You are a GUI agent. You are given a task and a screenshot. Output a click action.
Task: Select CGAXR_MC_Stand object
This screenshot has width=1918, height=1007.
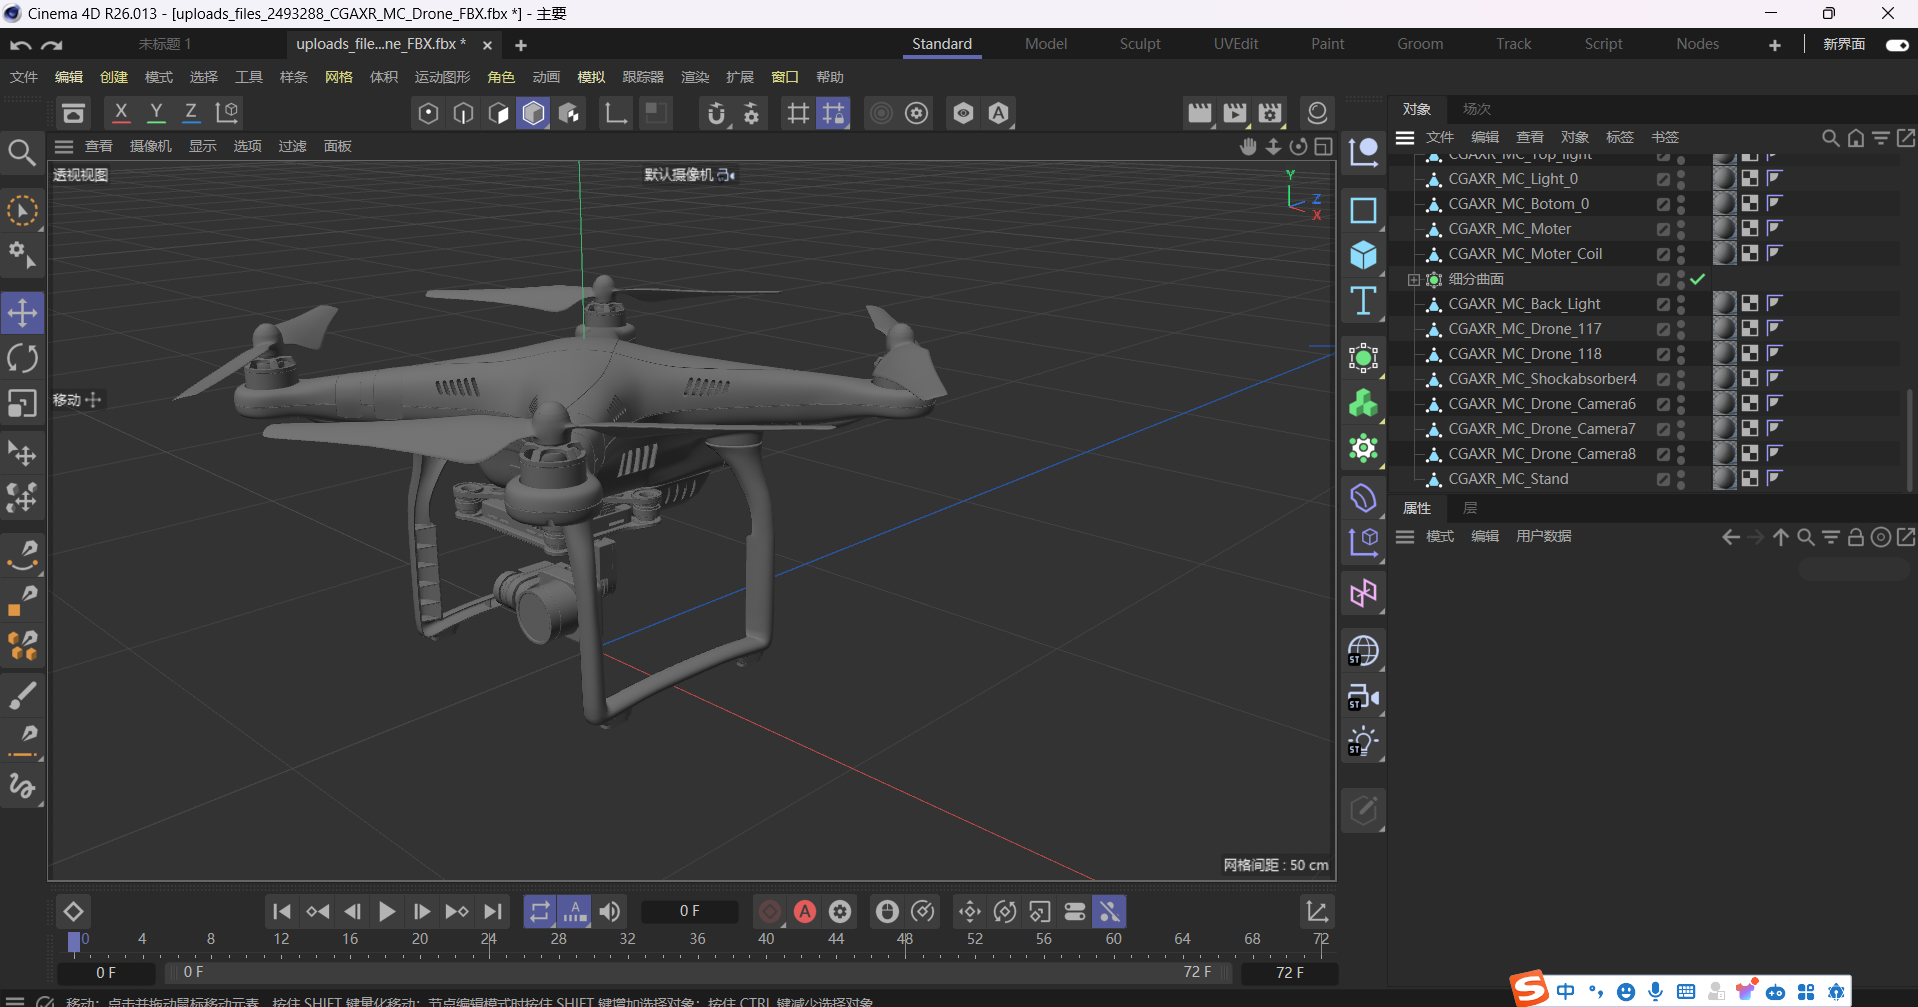pos(1508,479)
